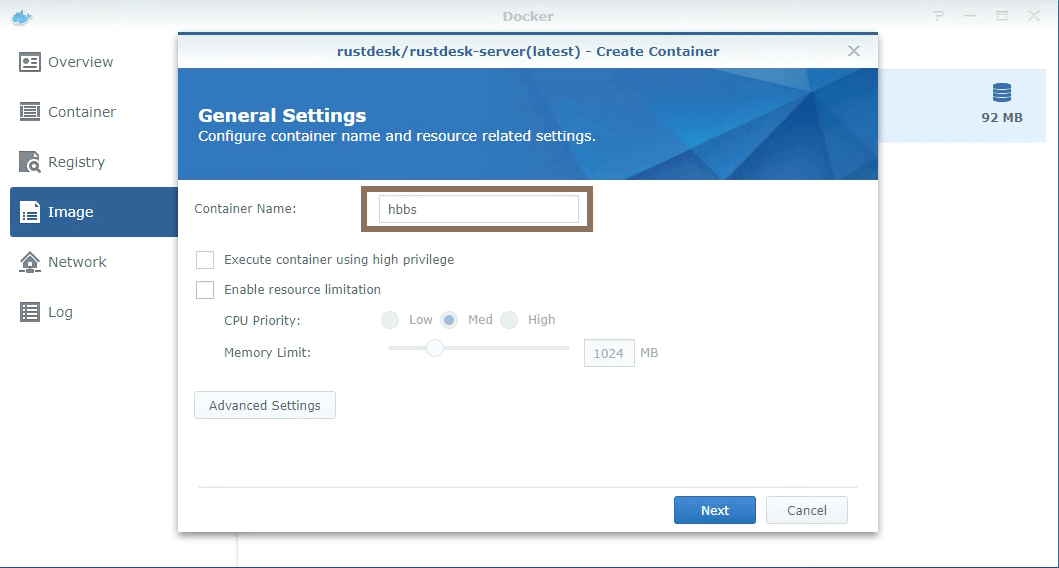Click the Memory Limit value box

point(608,353)
